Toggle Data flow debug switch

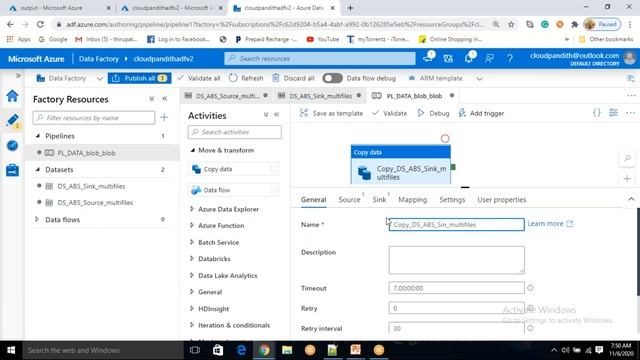[x=332, y=78]
